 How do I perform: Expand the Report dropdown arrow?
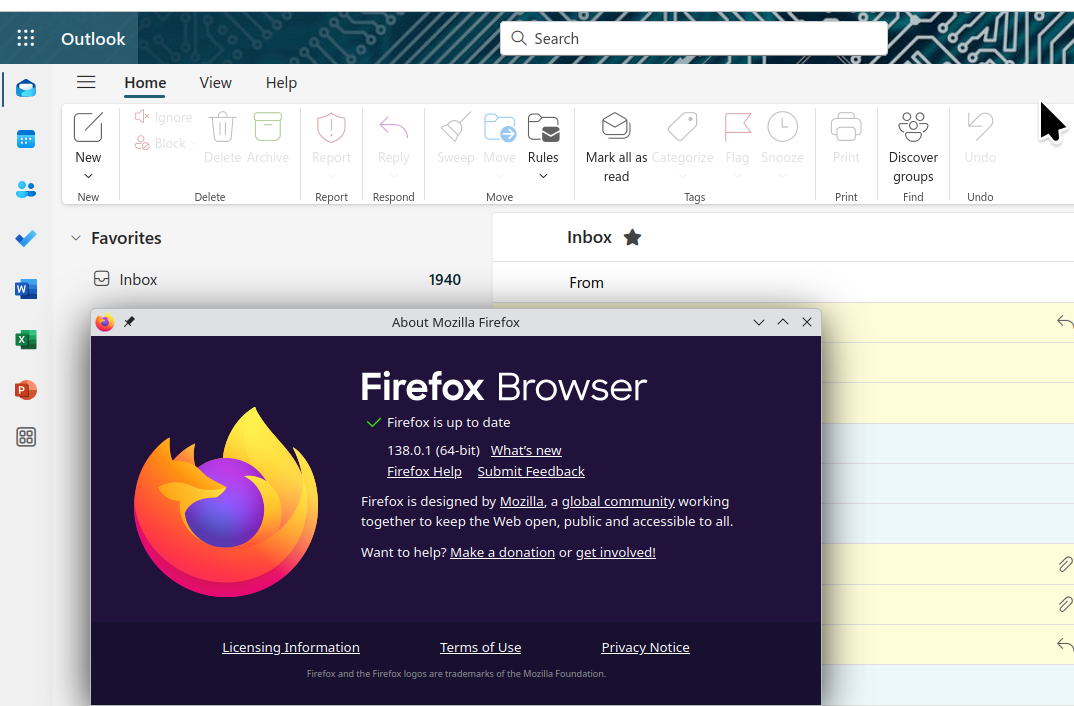332,176
